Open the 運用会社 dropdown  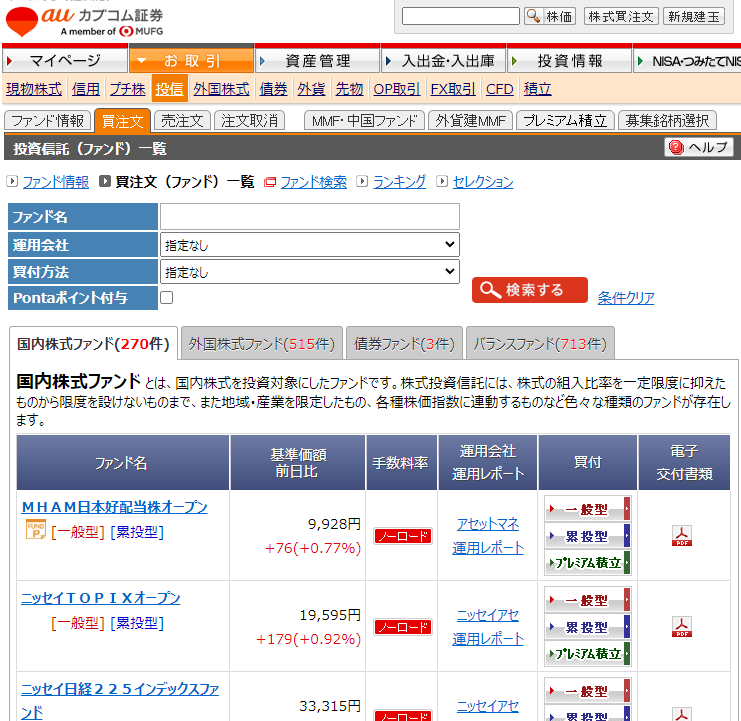coord(310,244)
